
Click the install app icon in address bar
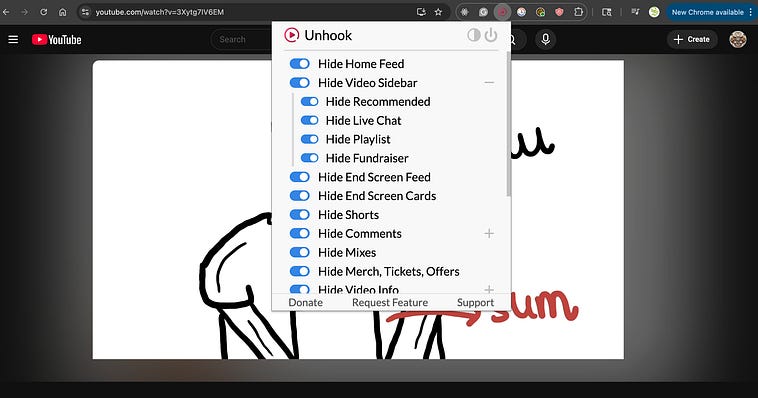[421, 12]
